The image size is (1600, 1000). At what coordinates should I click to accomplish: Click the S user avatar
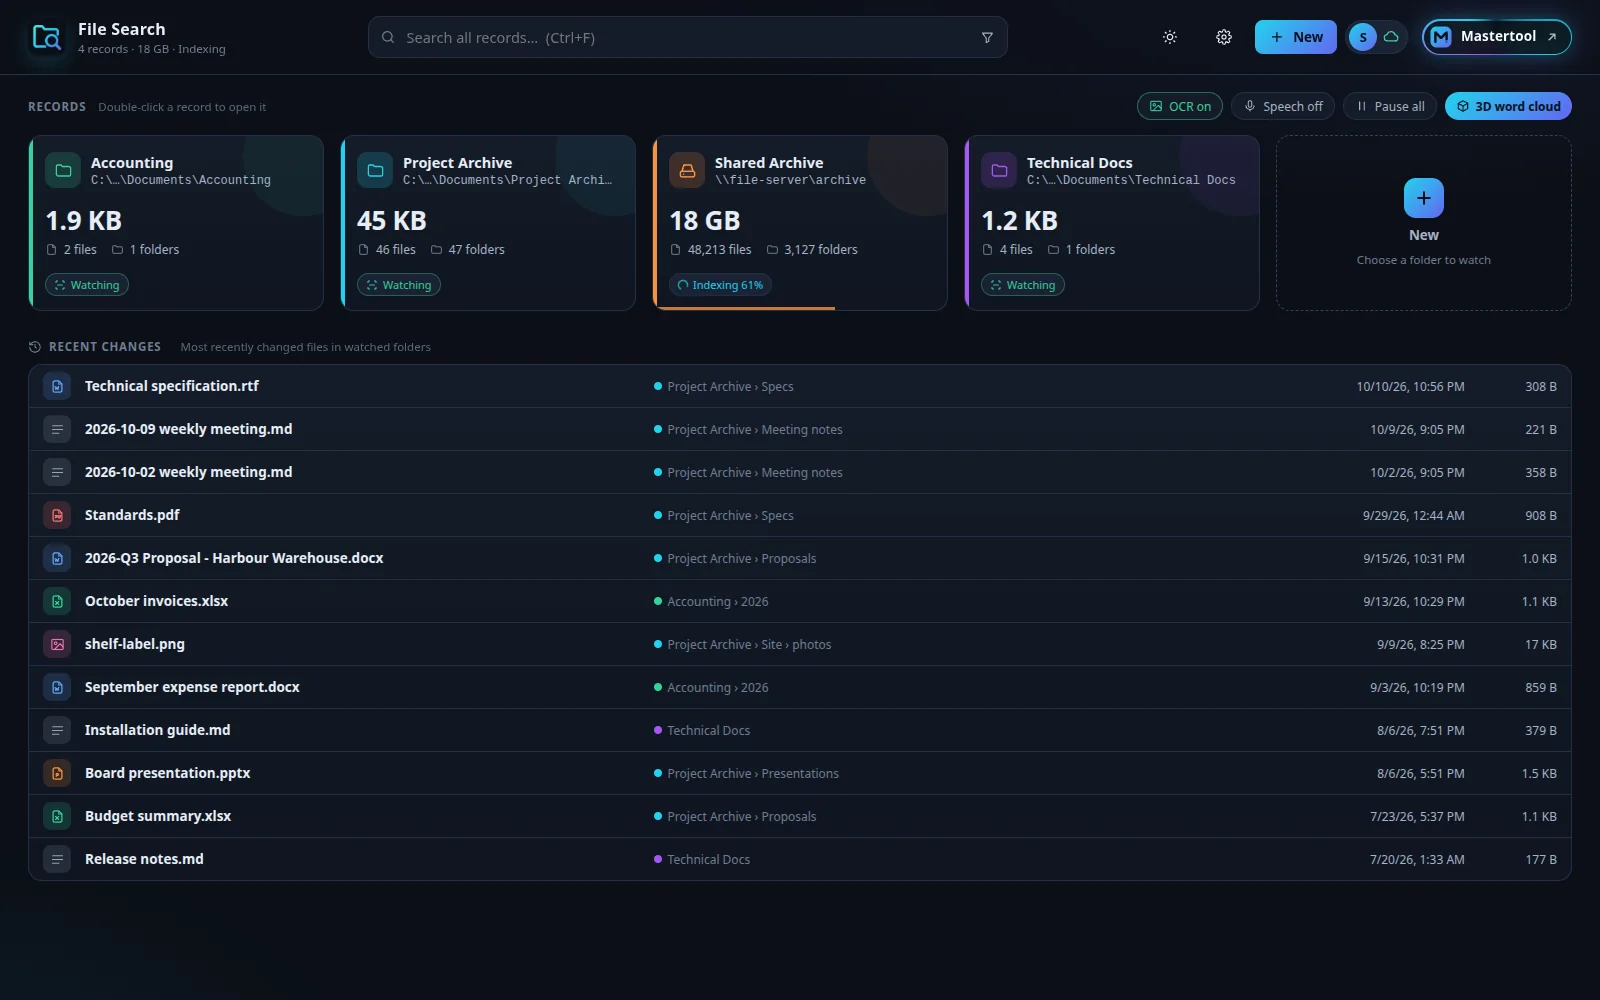tap(1362, 37)
